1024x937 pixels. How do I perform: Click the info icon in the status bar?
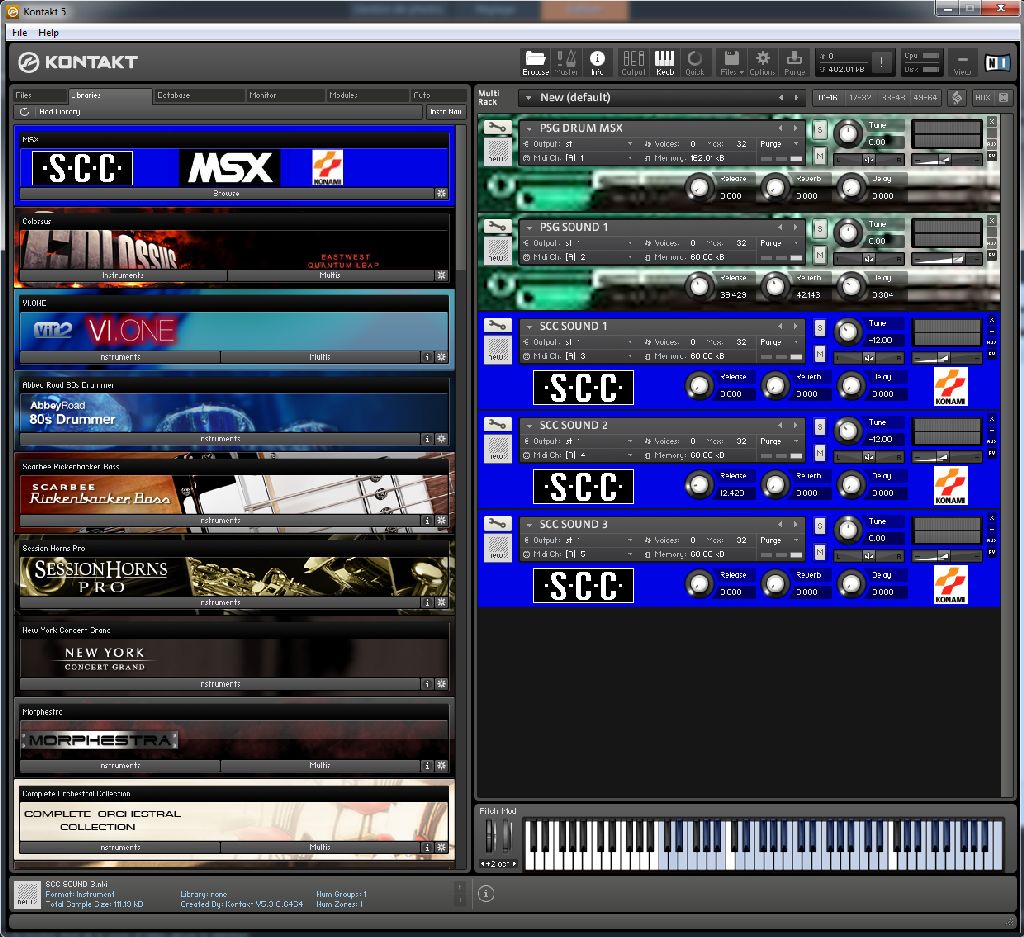click(x=486, y=894)
